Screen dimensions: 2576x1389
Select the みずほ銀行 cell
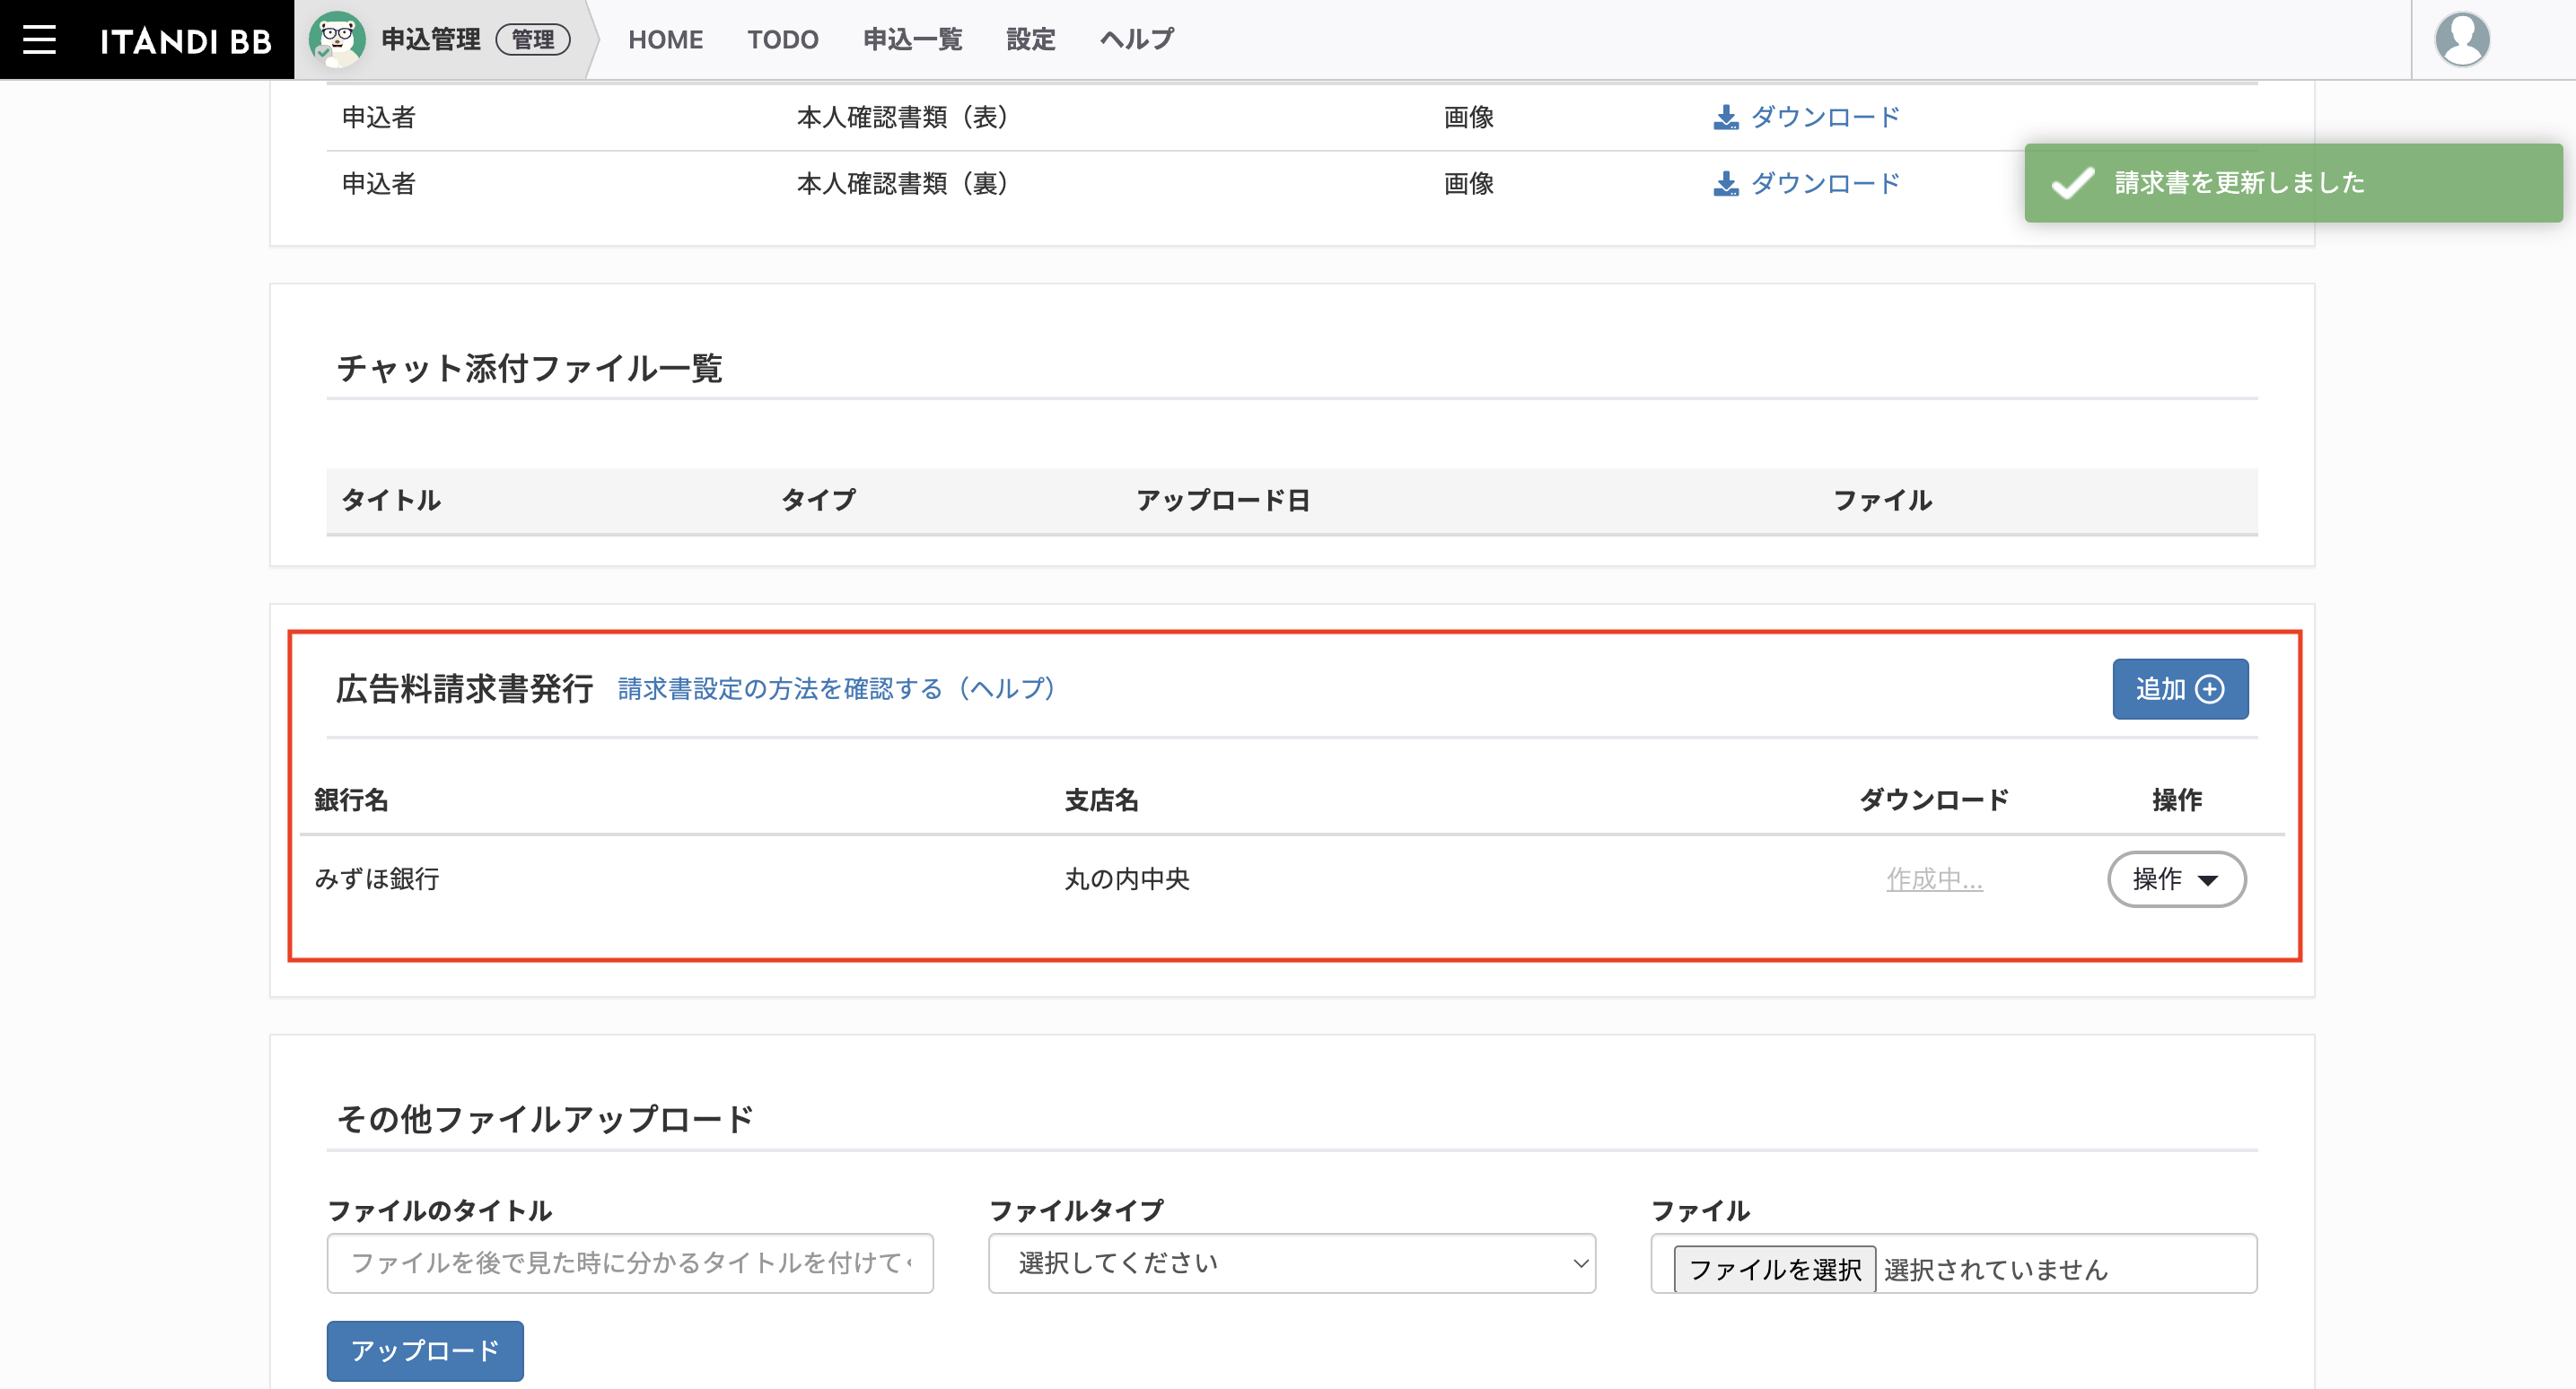(377, 879)
